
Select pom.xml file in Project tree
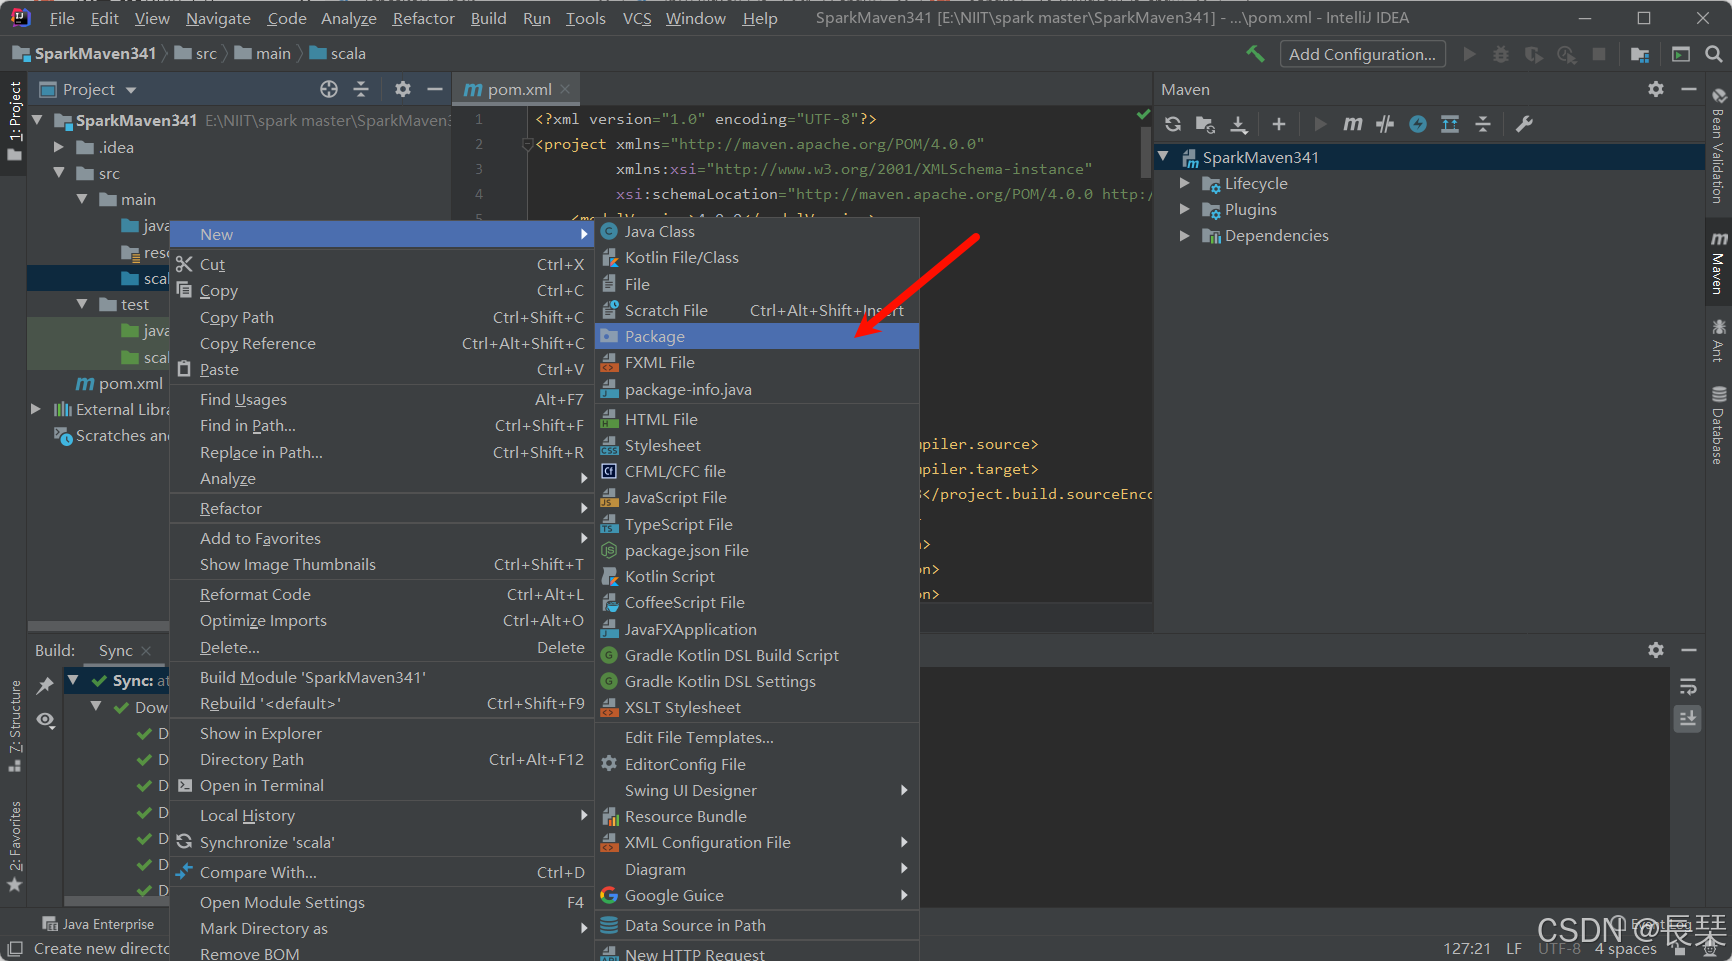pyautogui.click(x=121, y=383)
